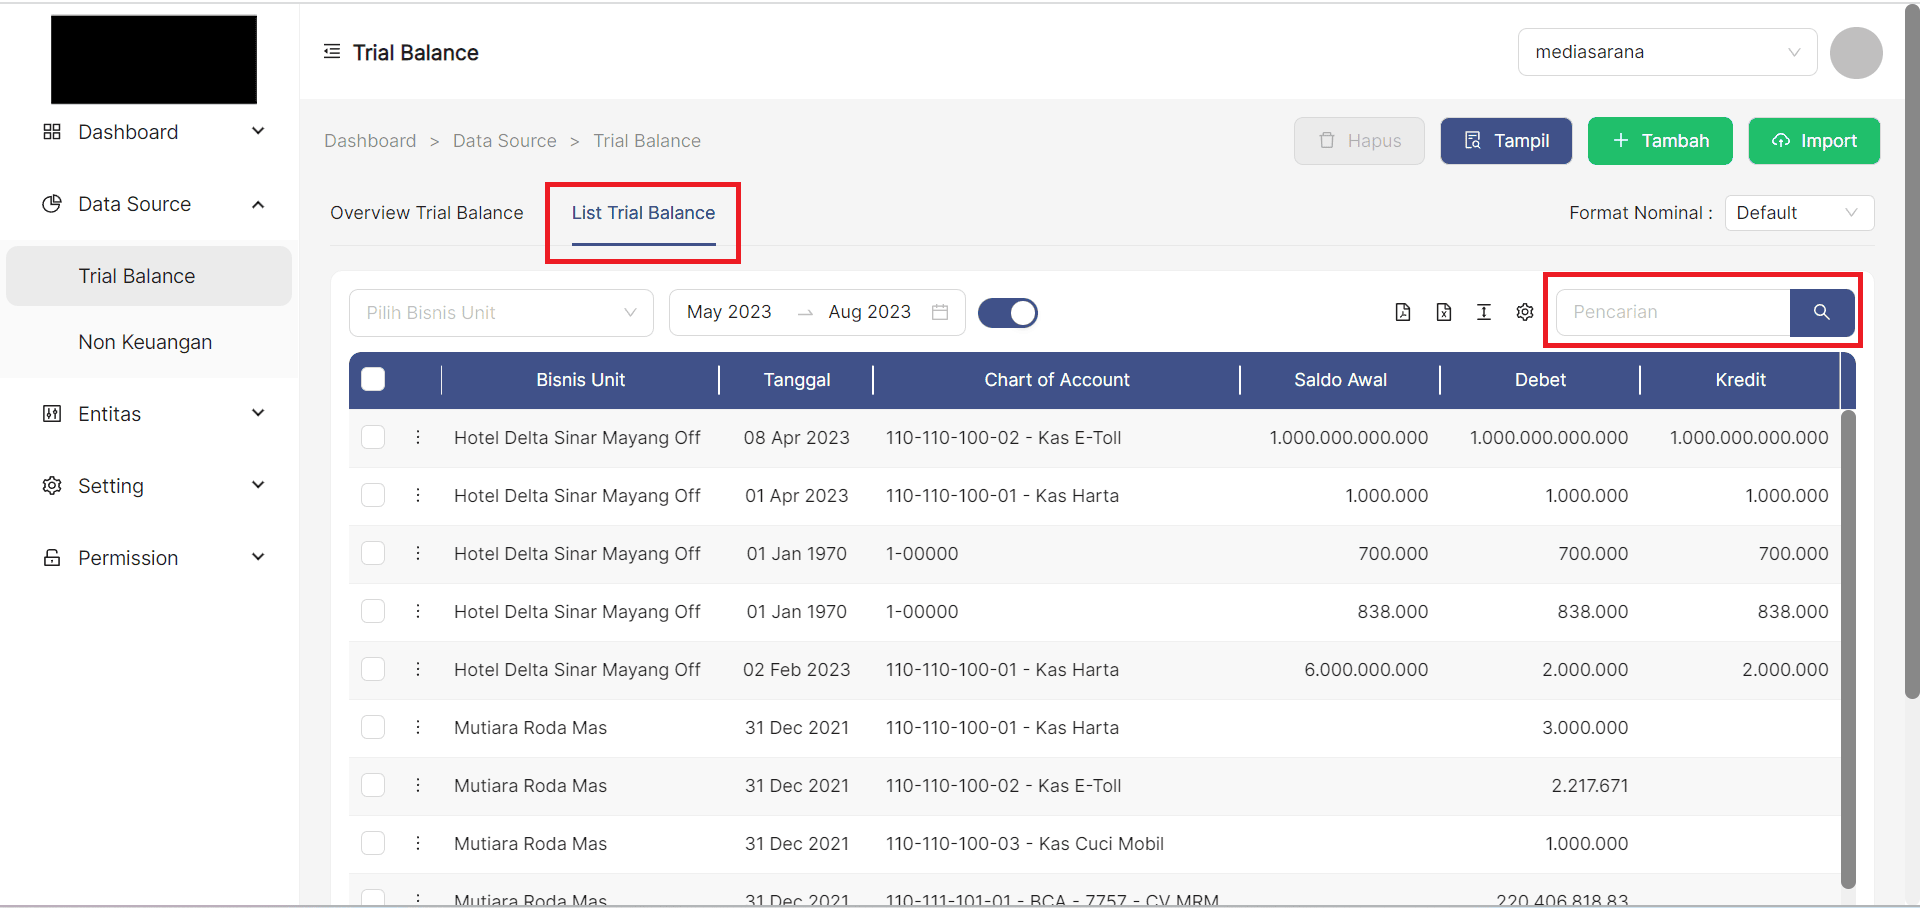The width and height of the screenshot is (1920, 908).
Task: Export the table as Excel
Action: (x=1443, y=312)
